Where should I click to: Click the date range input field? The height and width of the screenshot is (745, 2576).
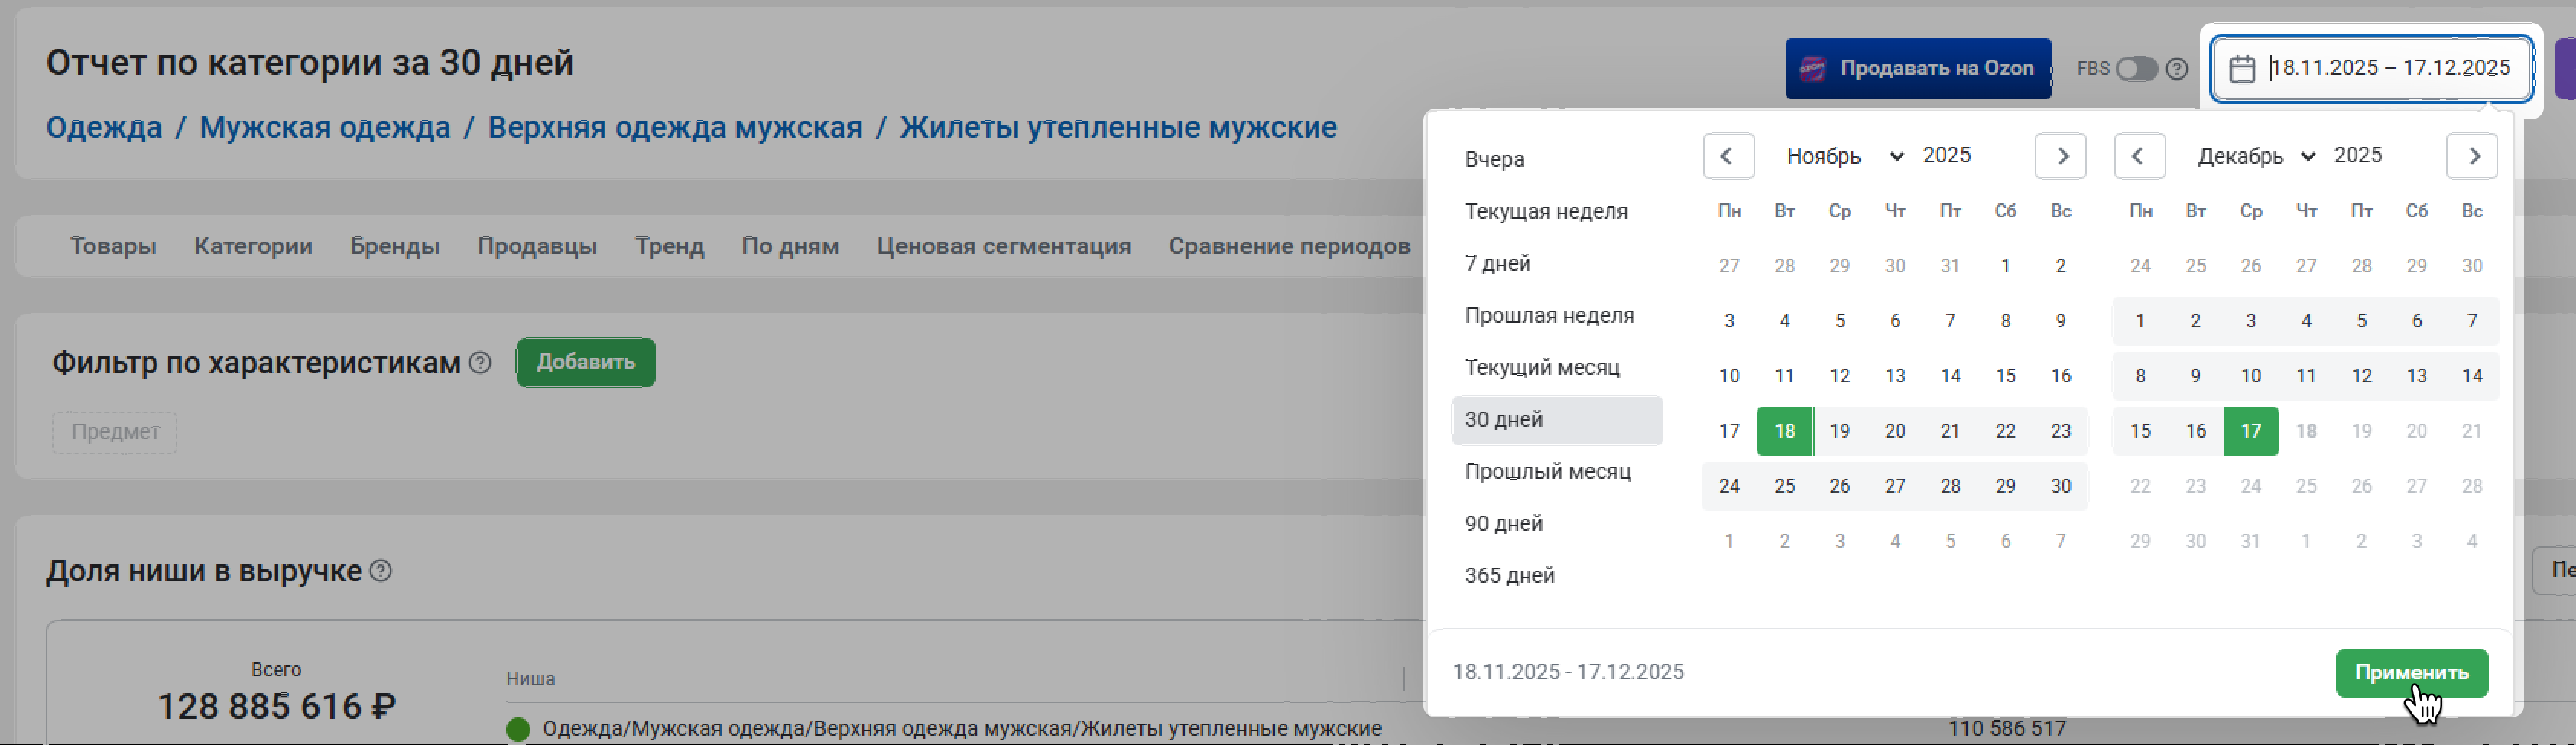click(2389, 68)
